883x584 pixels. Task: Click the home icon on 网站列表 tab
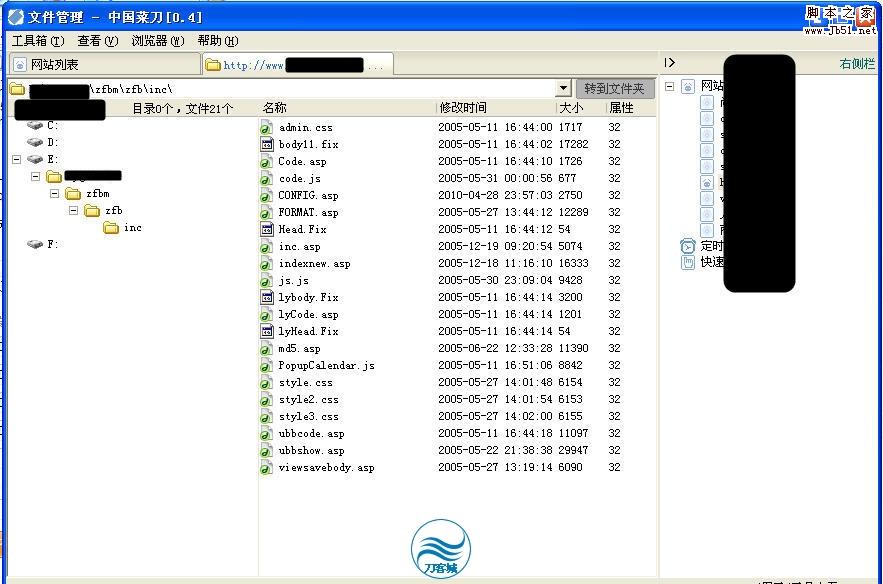(20, 65)
